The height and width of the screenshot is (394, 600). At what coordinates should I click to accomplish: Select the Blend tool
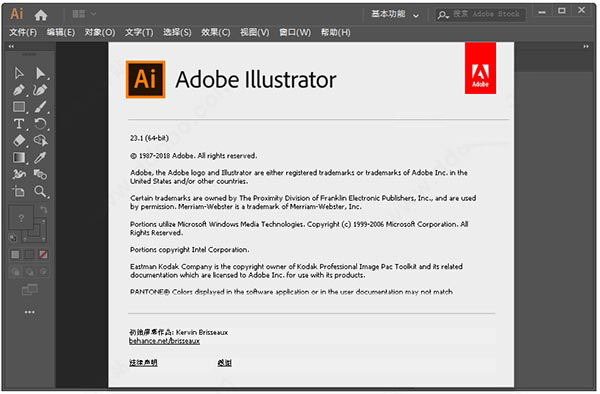[40, 174]
